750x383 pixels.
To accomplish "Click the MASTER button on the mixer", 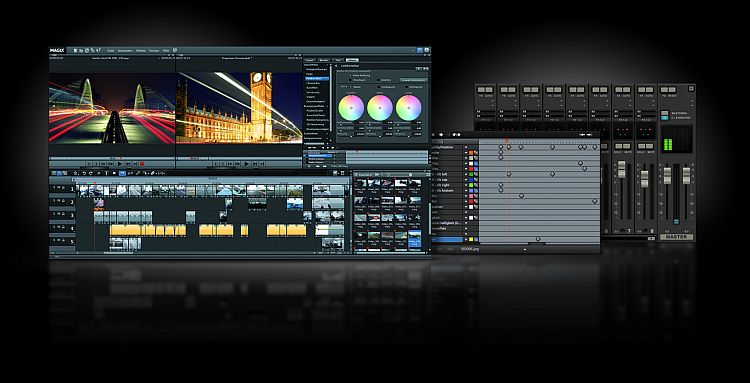I will [676, 237].
